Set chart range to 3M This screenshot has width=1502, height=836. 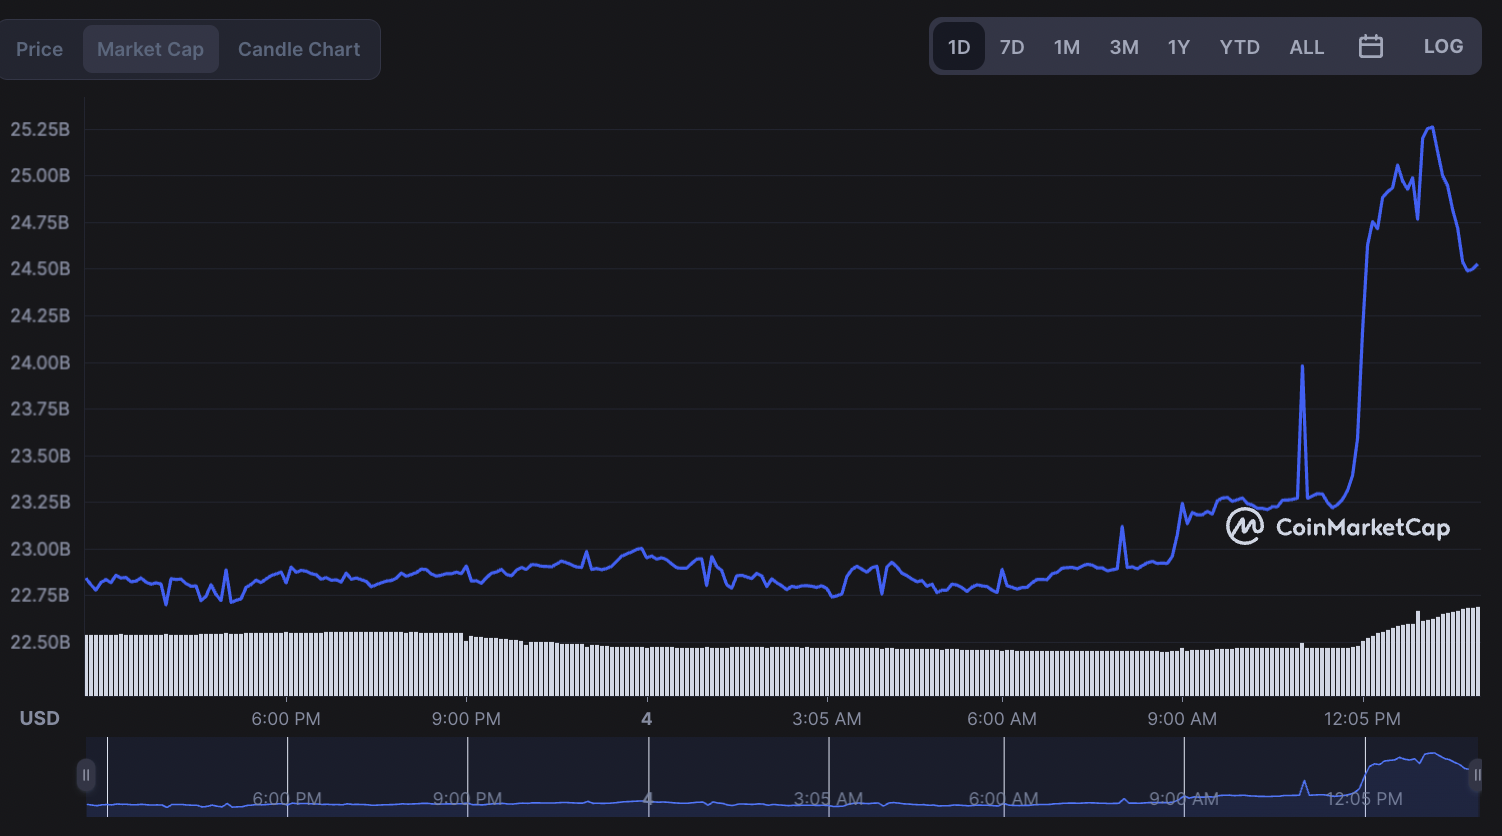(x=1124, y=47)
